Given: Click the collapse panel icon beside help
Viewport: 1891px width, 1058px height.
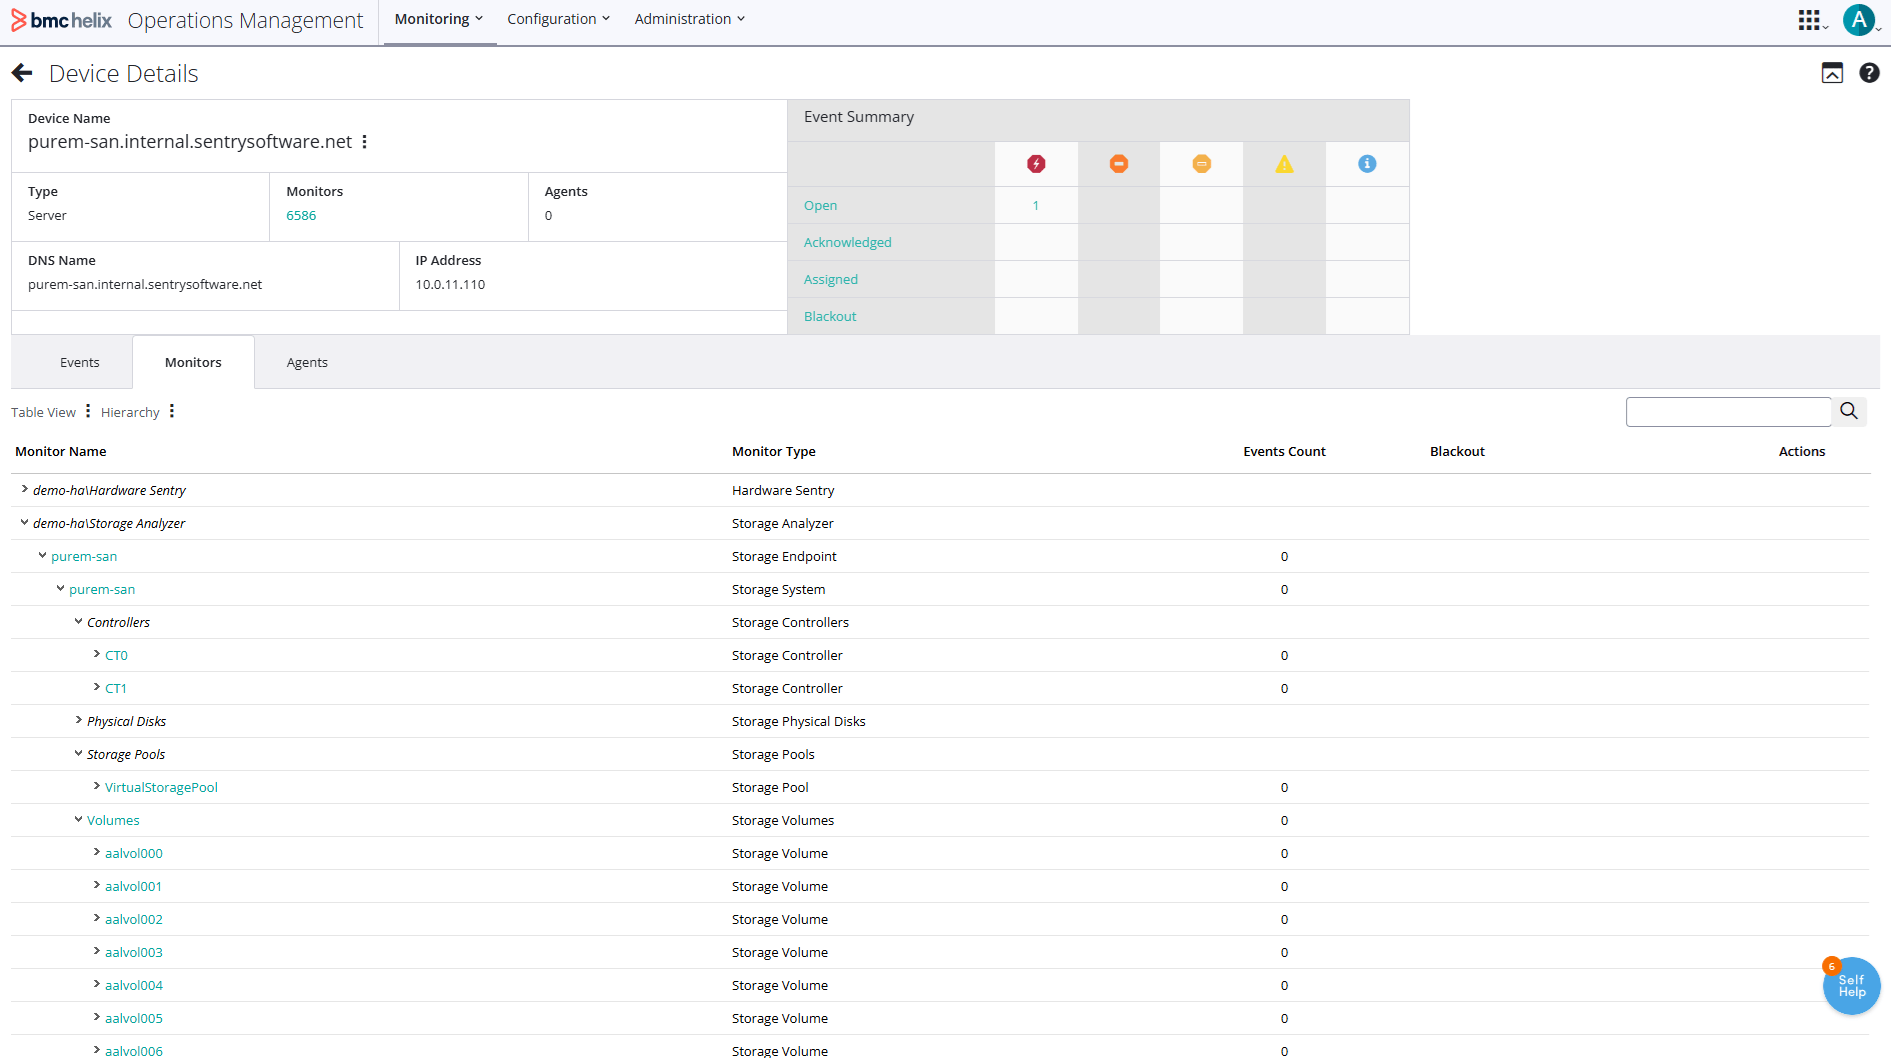Looking at the screenshot, I should point(1831,73).
